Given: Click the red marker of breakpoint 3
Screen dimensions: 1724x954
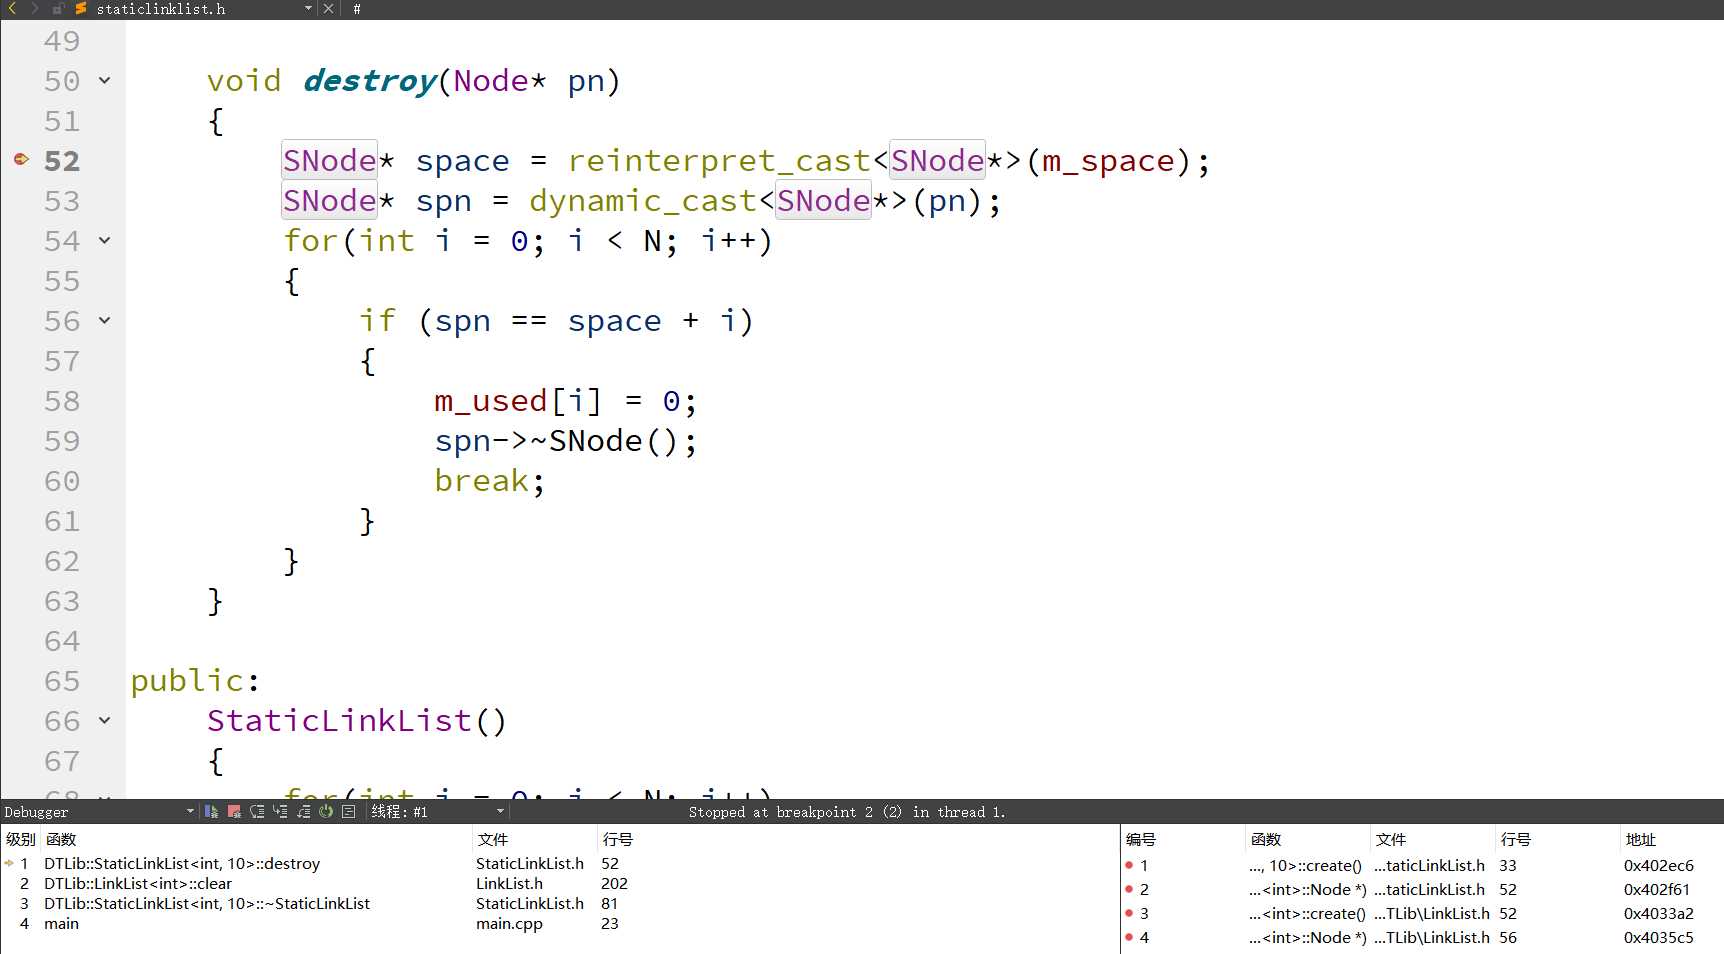Looking at the screenshot, I should click(x=1129, y=914).
